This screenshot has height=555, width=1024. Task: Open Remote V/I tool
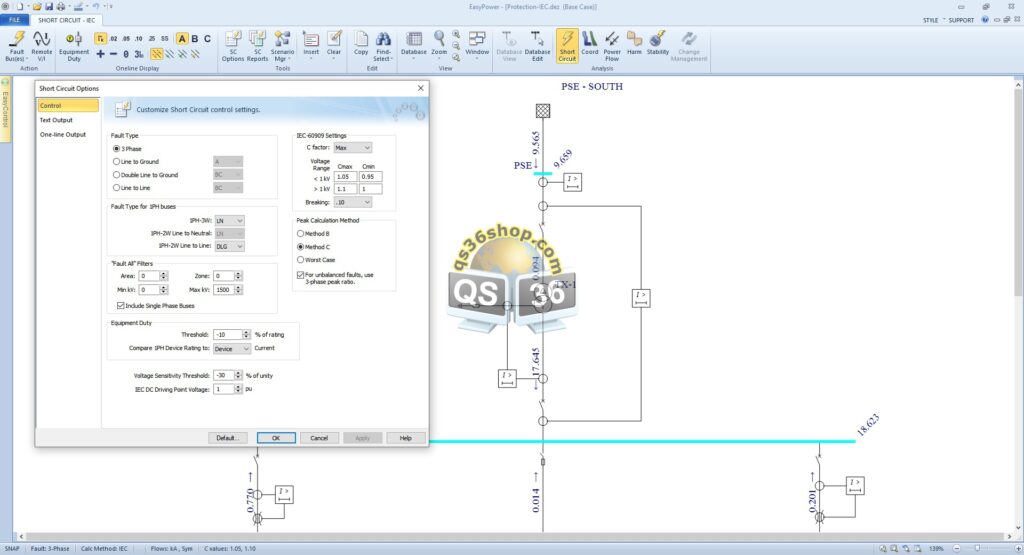tap(42, 46)
